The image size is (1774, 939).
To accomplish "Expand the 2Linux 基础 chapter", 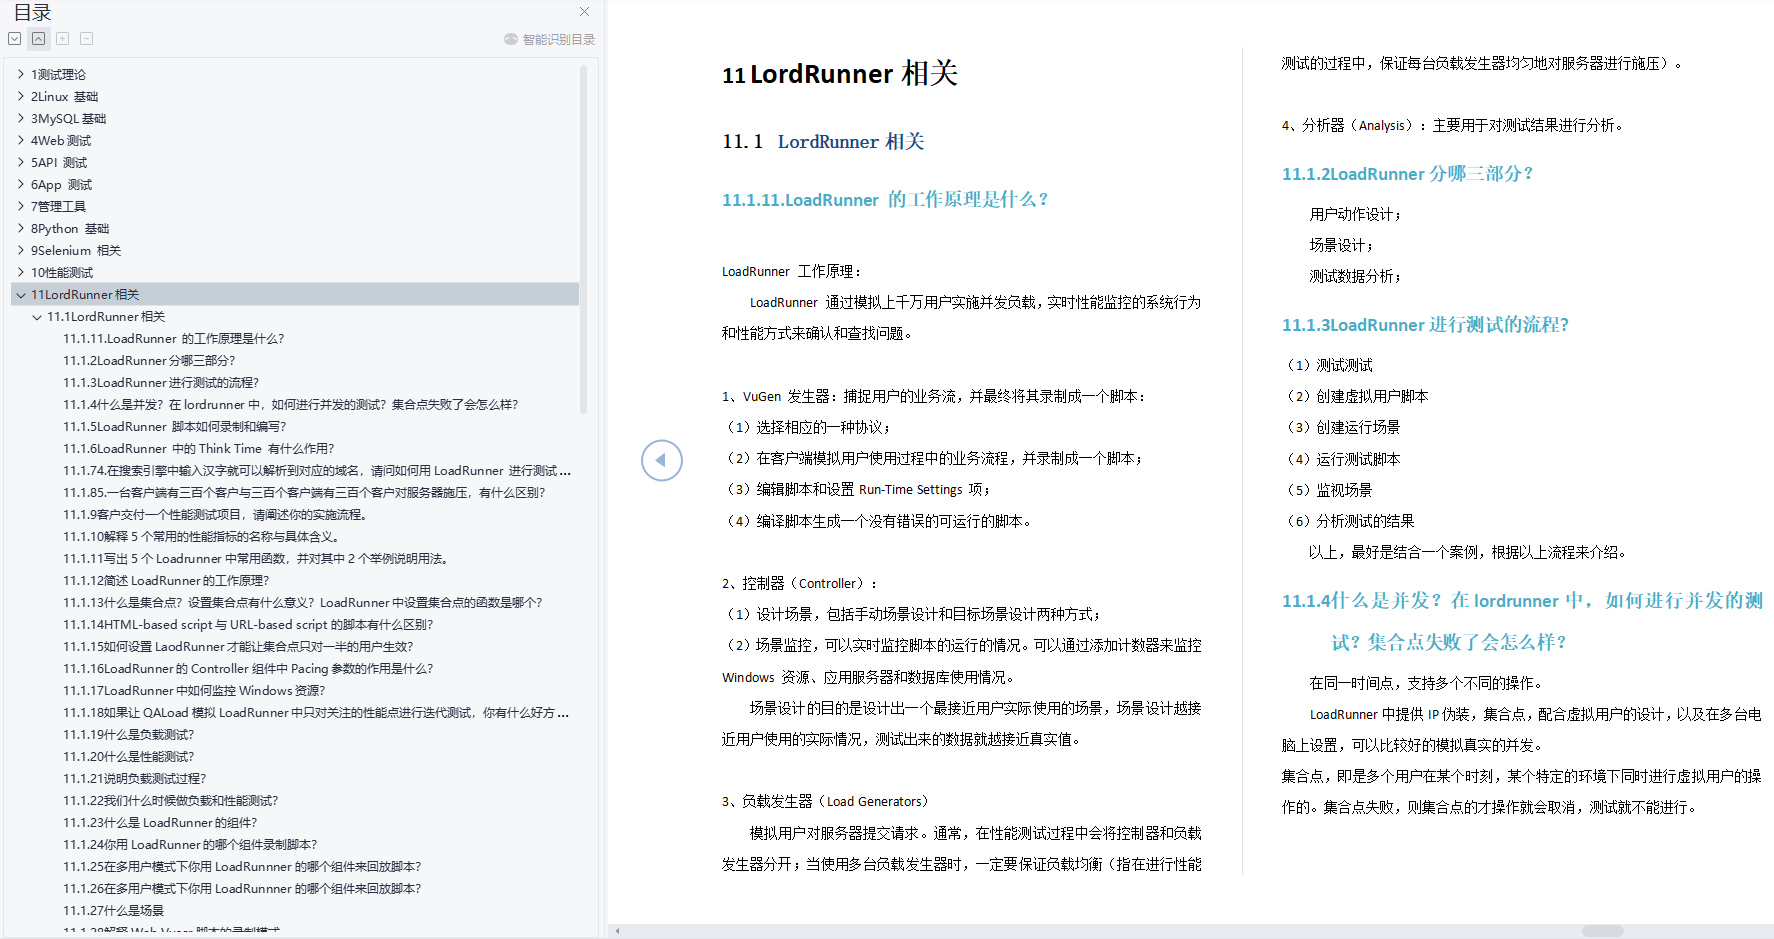I will (21, 96).
